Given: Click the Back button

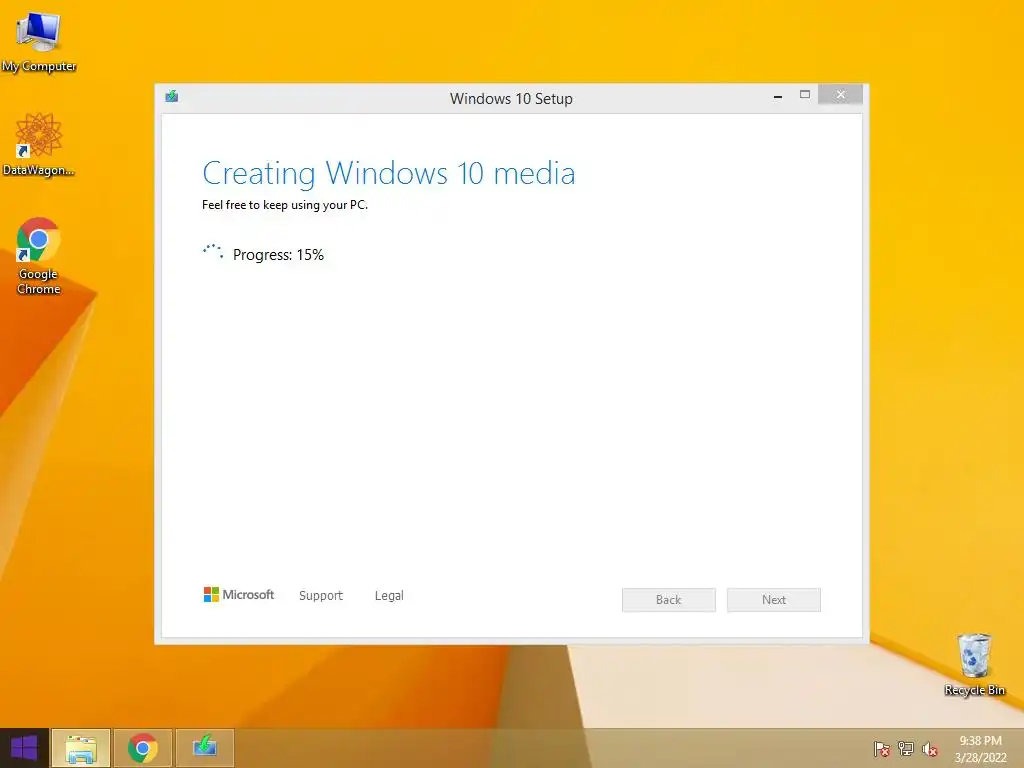Looking at the screenshot, I should point(669,600).
